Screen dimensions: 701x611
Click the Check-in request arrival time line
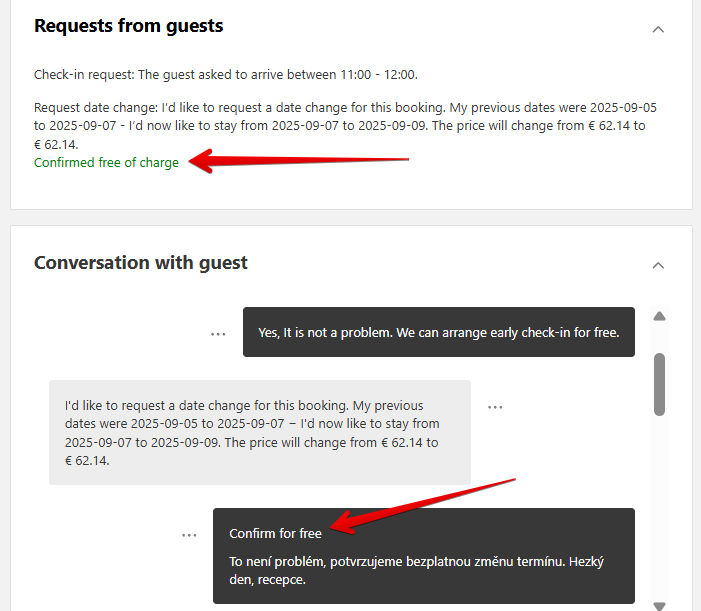226,75
